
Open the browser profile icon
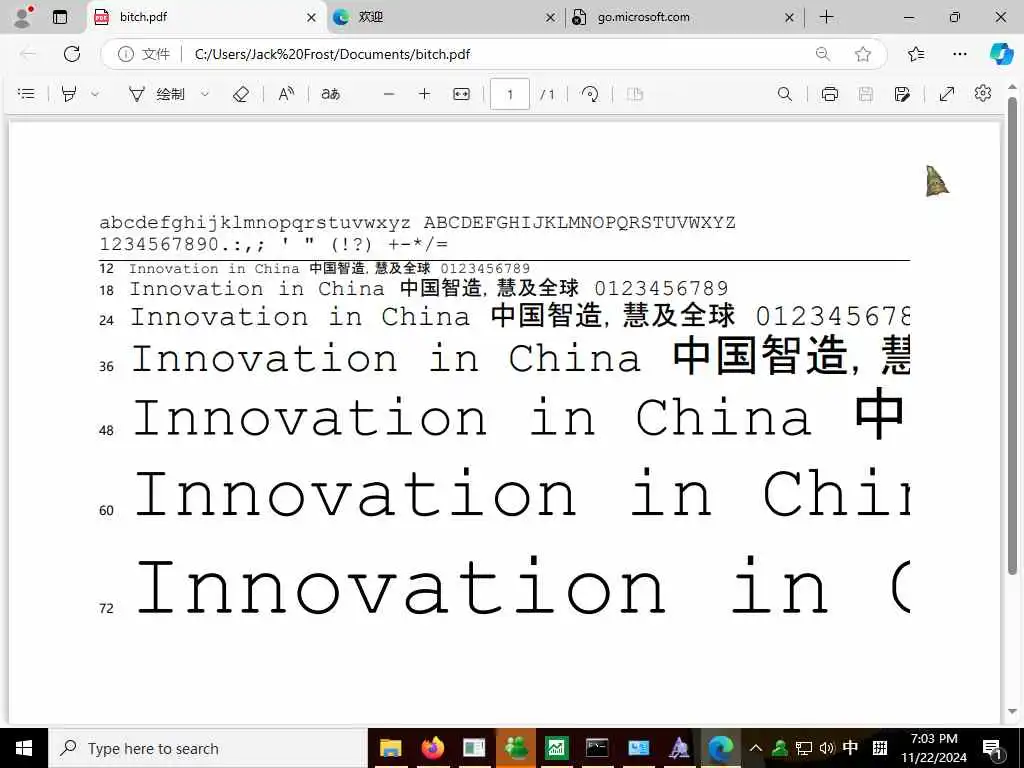[x=24, y=17]
